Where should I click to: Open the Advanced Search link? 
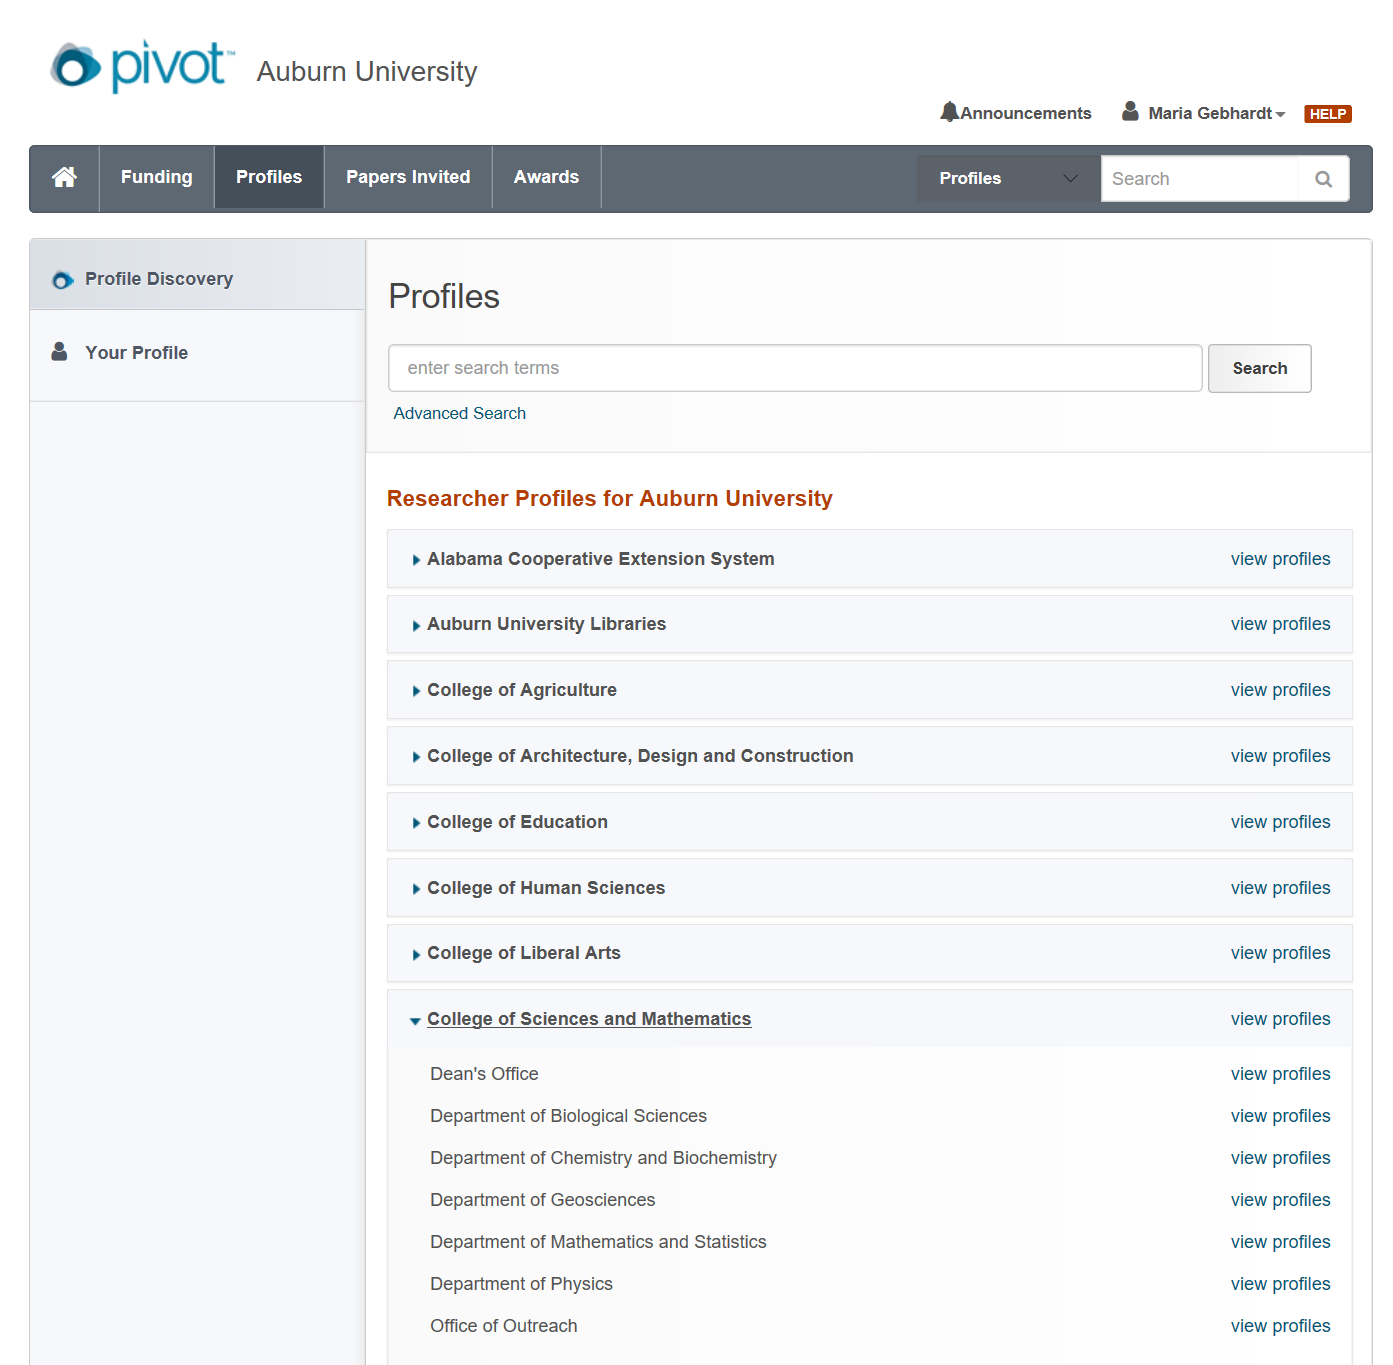[459, 413]
